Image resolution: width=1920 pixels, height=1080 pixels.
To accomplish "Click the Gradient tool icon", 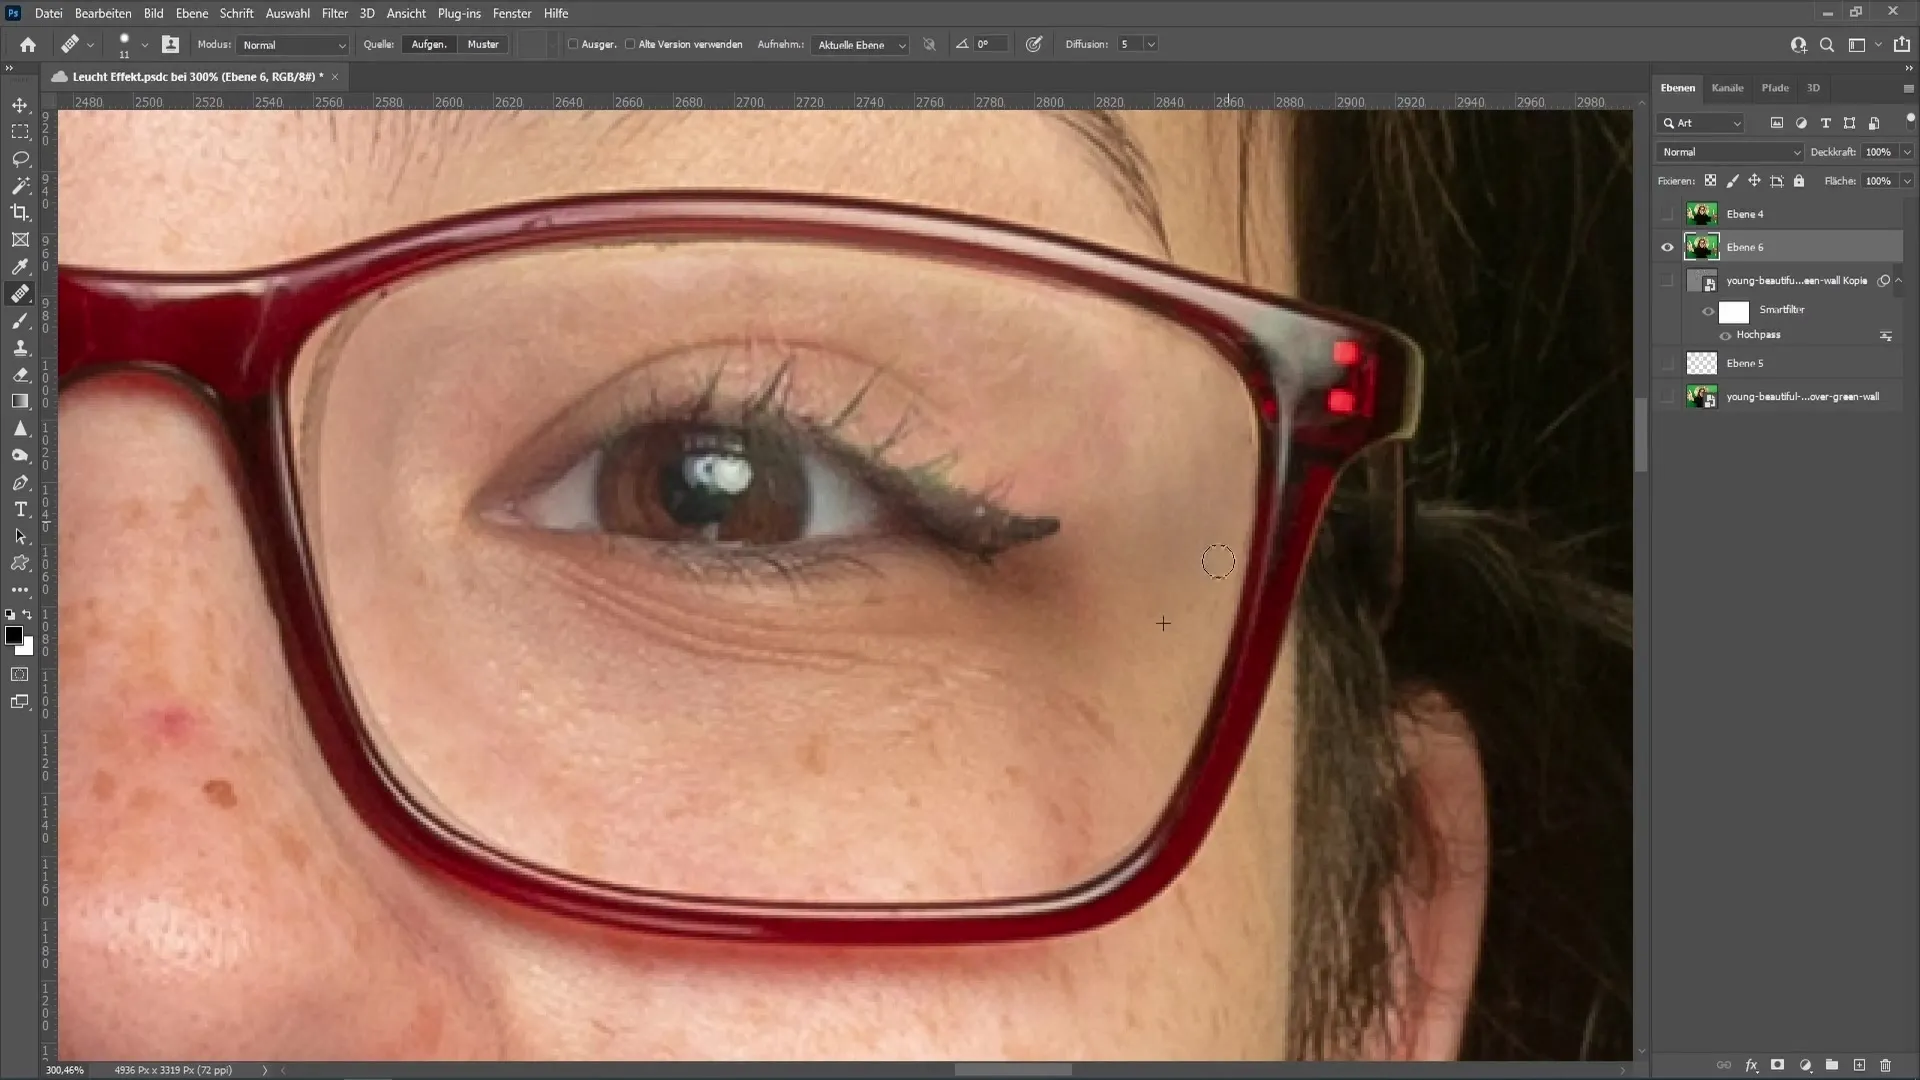I will pyautogui.click(x=20, y=400).
